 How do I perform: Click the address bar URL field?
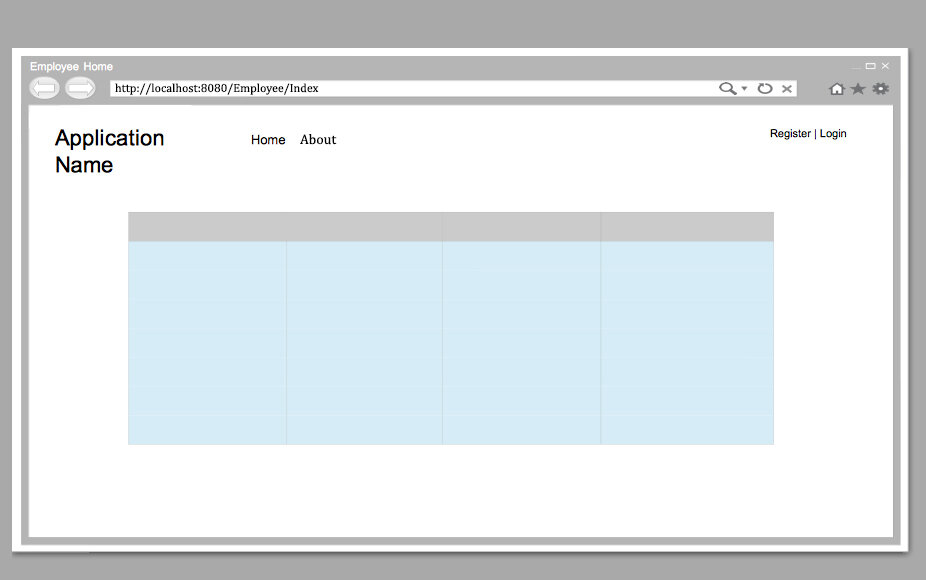413,89
